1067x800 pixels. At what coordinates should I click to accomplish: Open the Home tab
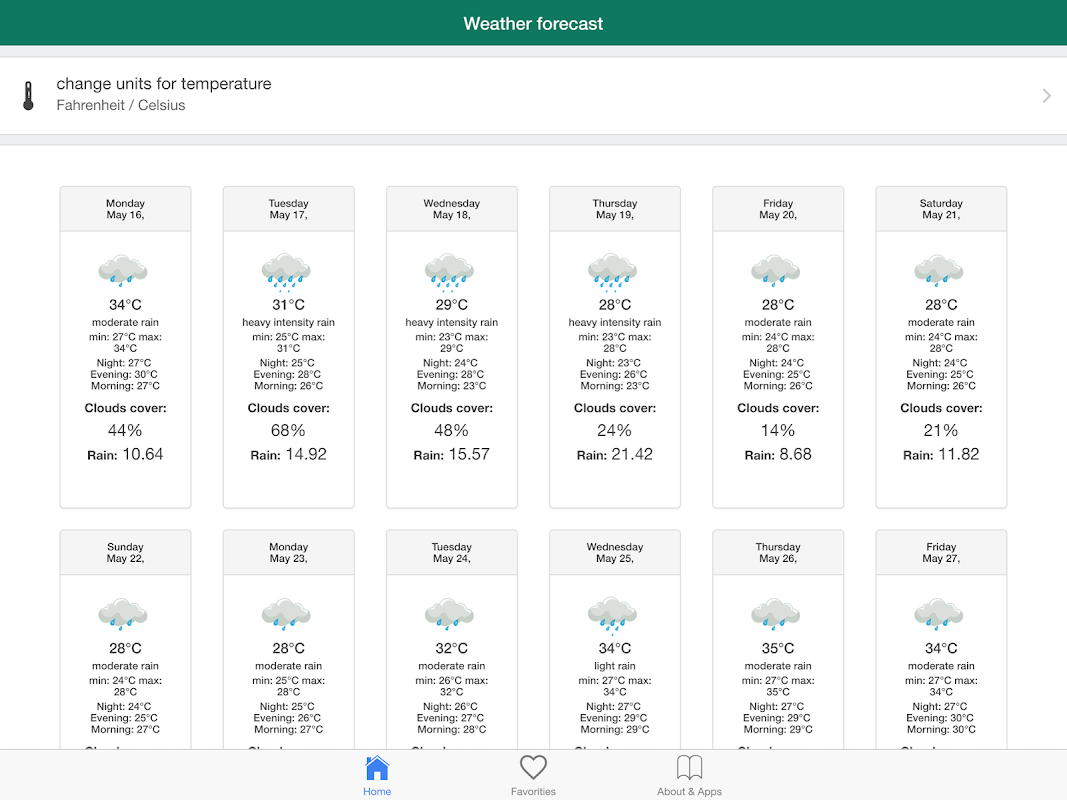pos(377,776)
